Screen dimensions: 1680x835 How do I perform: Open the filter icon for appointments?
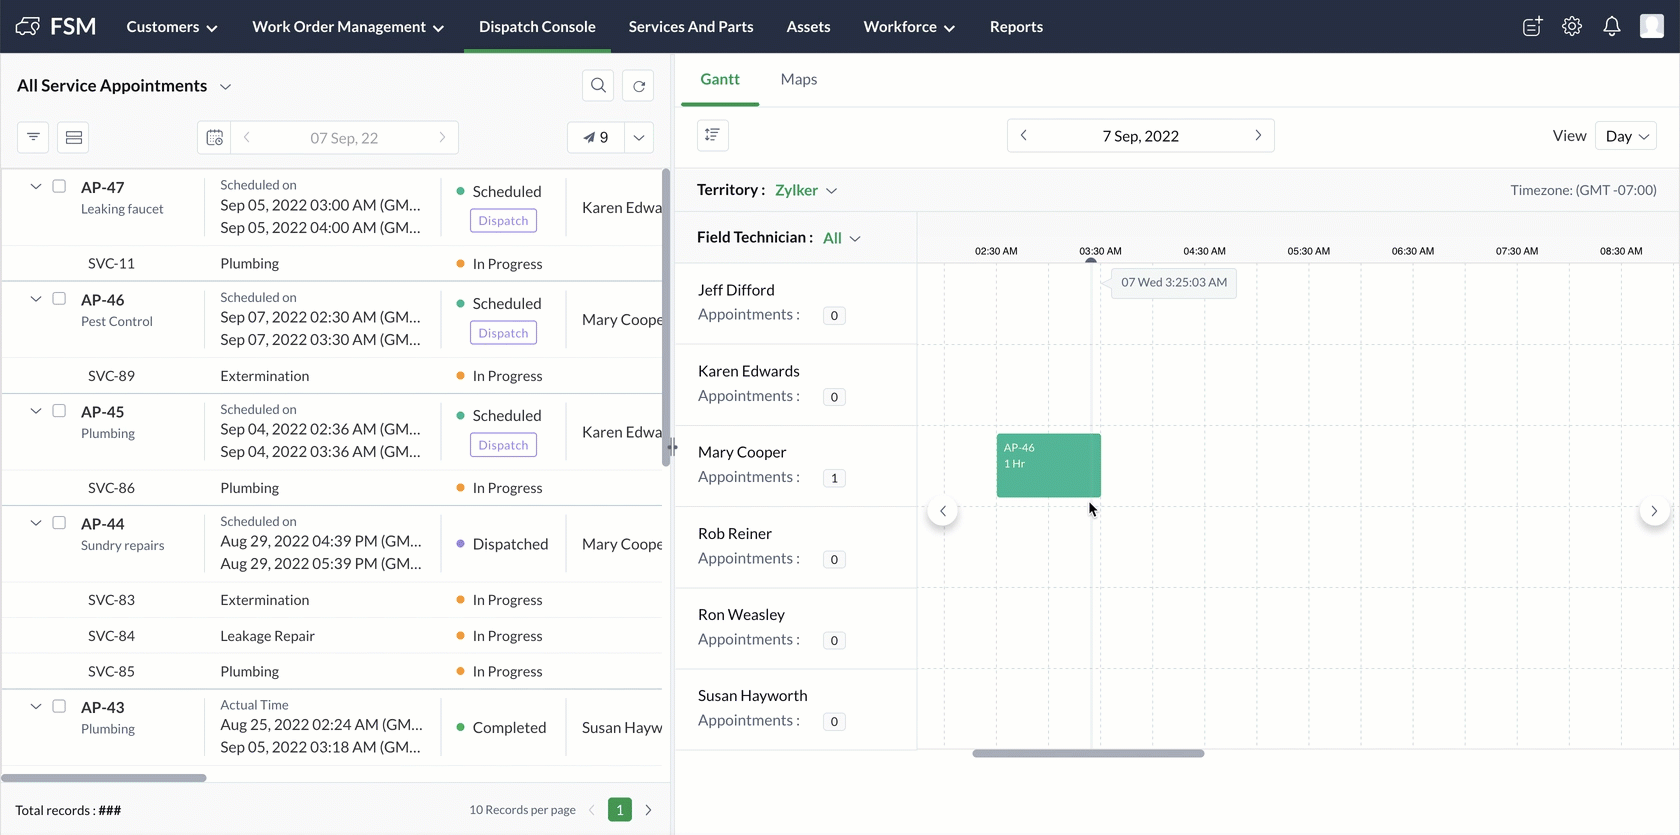pyautogui.click(x=33, y=137)
